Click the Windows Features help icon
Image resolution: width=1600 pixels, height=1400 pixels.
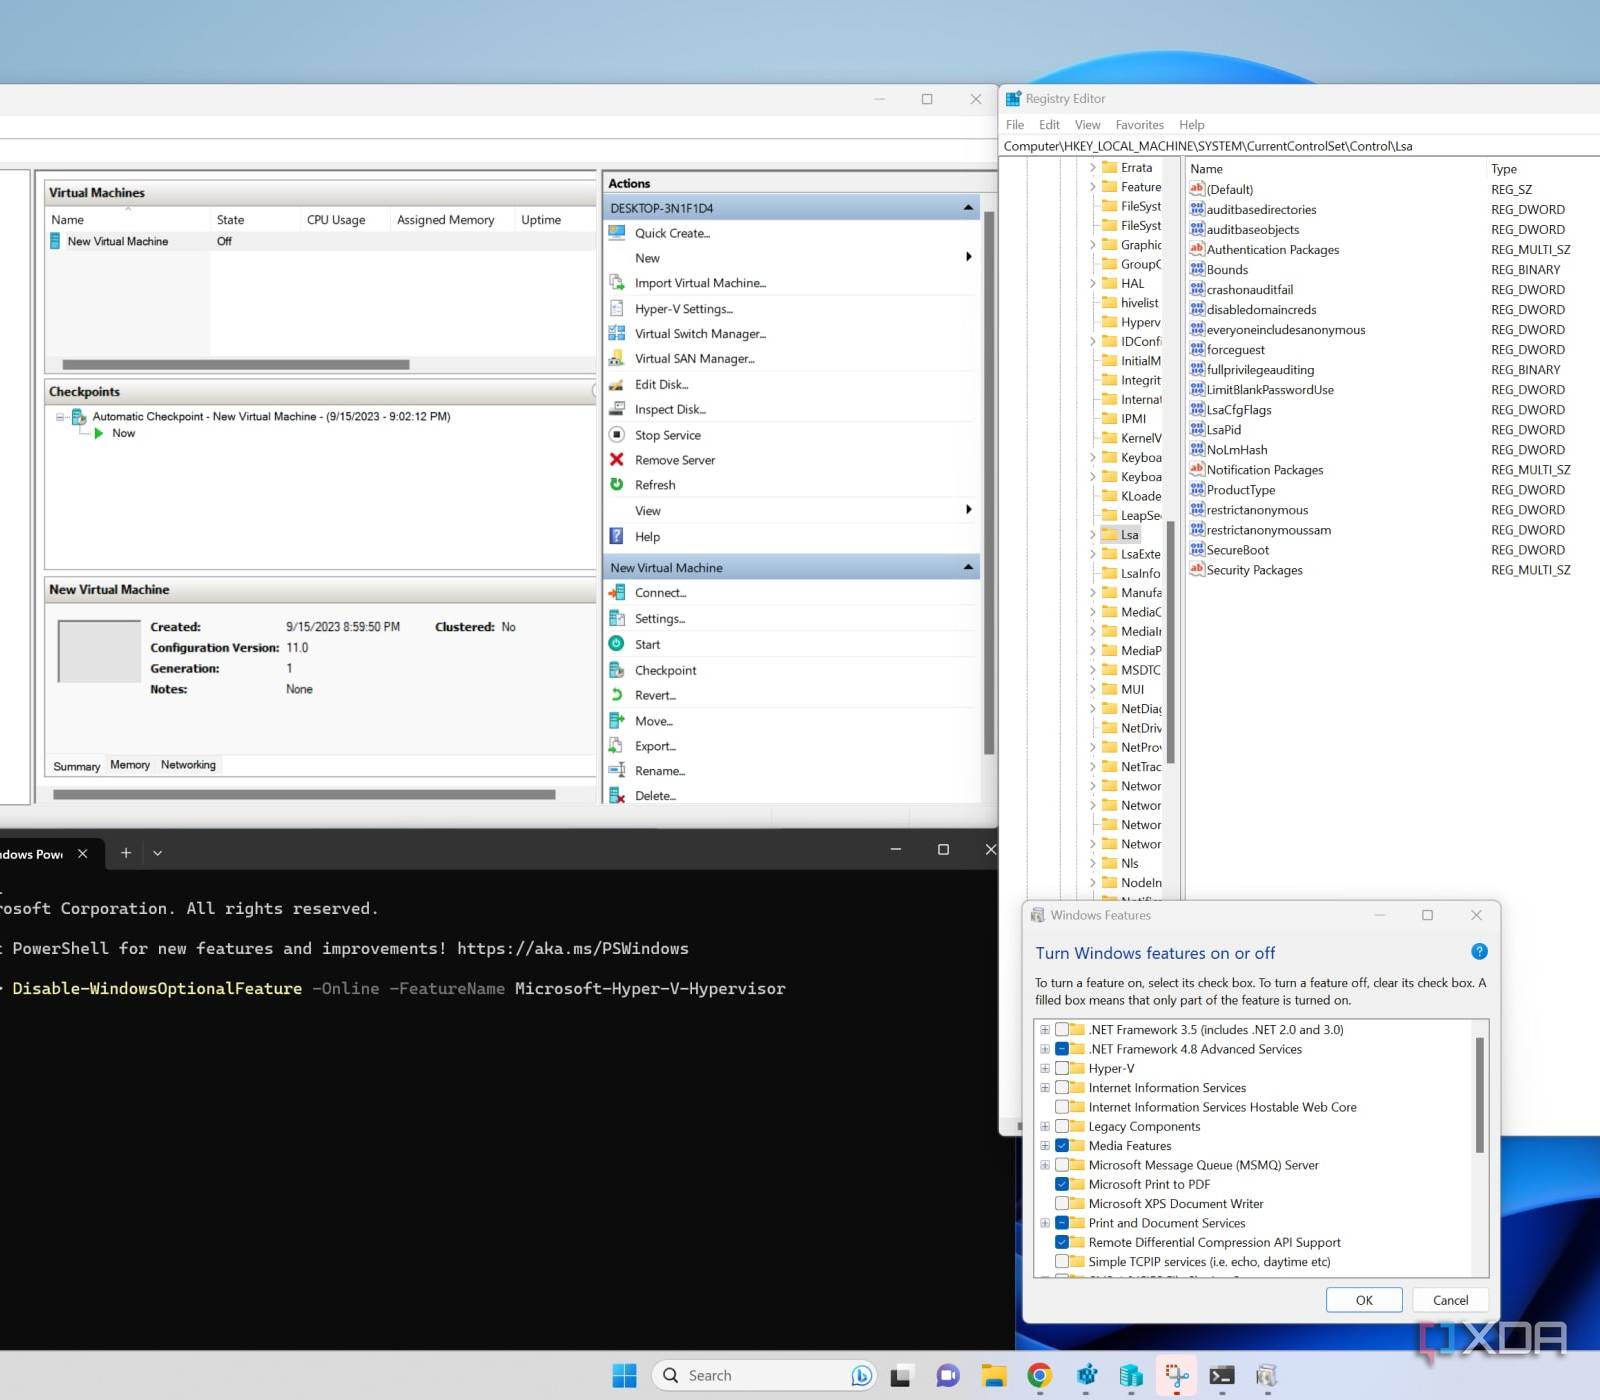[1479, 952]
